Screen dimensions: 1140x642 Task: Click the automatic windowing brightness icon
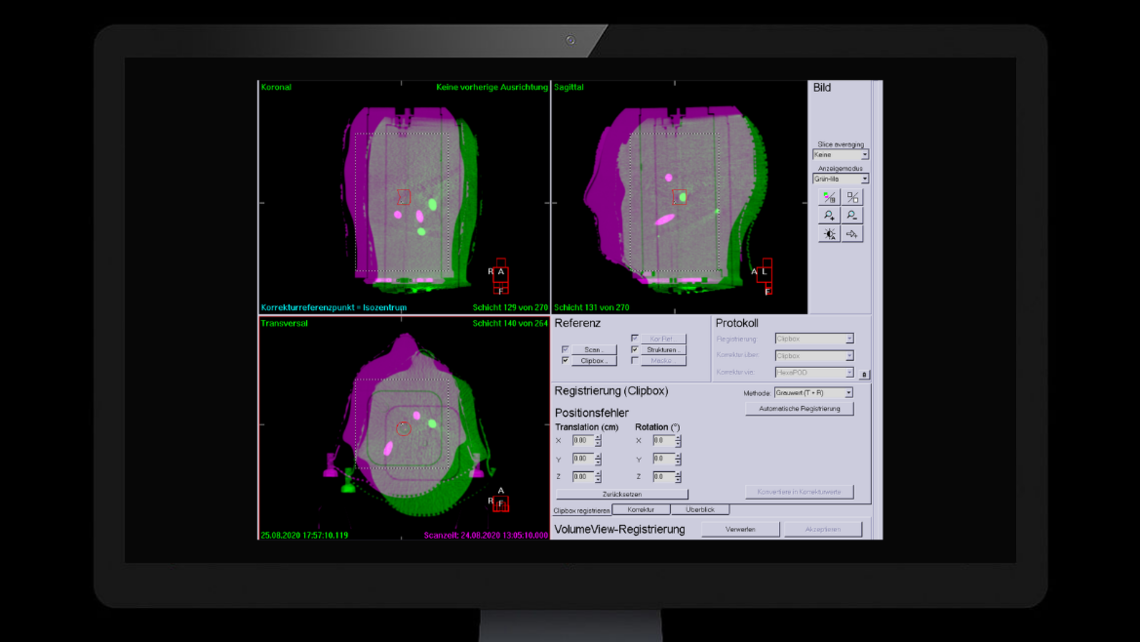[x=829, y=233]
